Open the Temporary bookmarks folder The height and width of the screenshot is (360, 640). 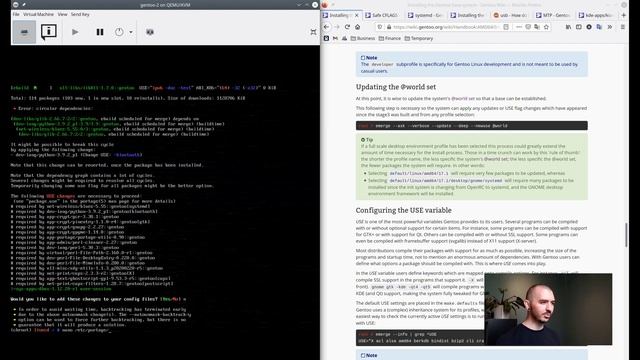click(419, 38)
